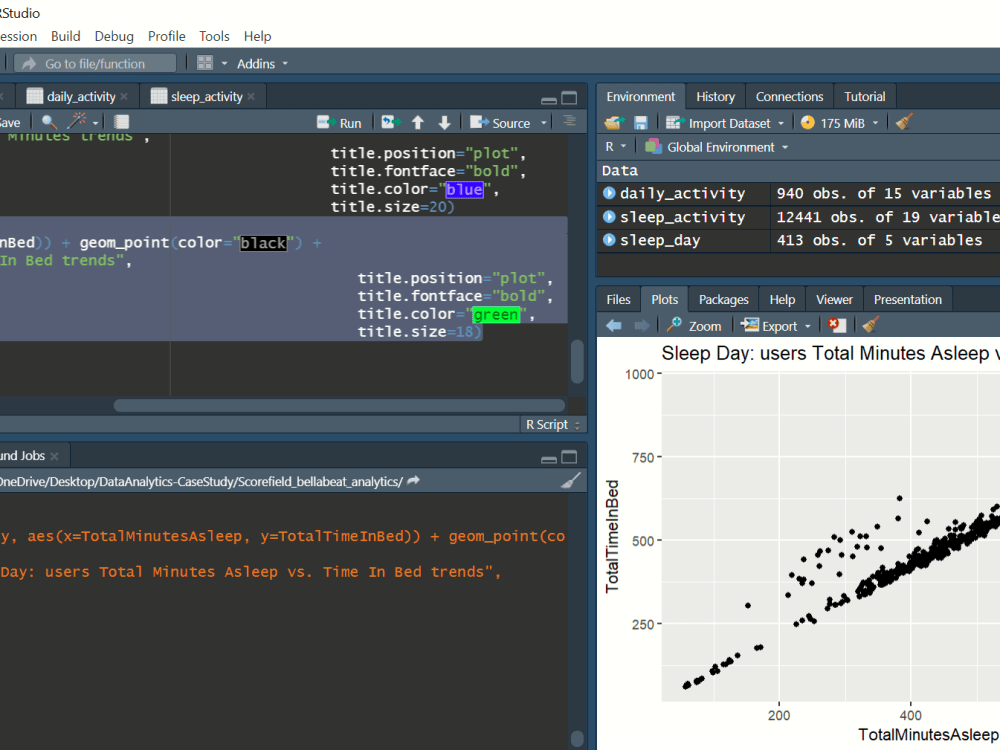The image size is (1000, 750).
Task: Open the Source options dropdown arrow
Action: 544,122
